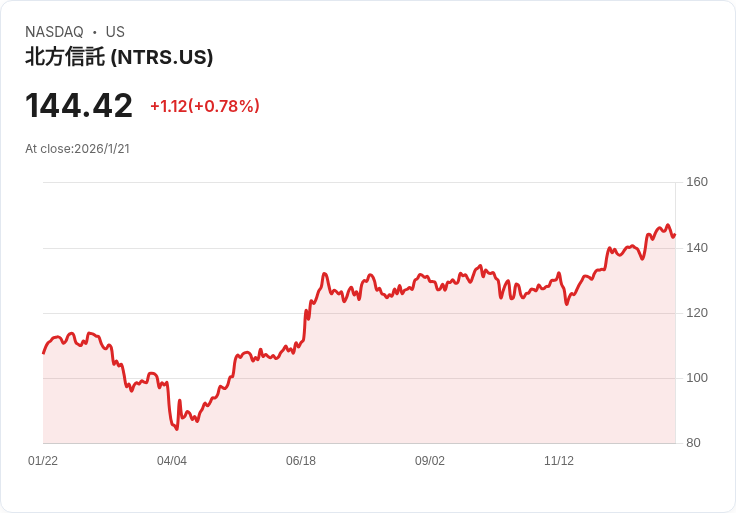This screenshot has height=513, width=736.
Task: Click the 100 y-axis label
Action: tap(697, 378)
